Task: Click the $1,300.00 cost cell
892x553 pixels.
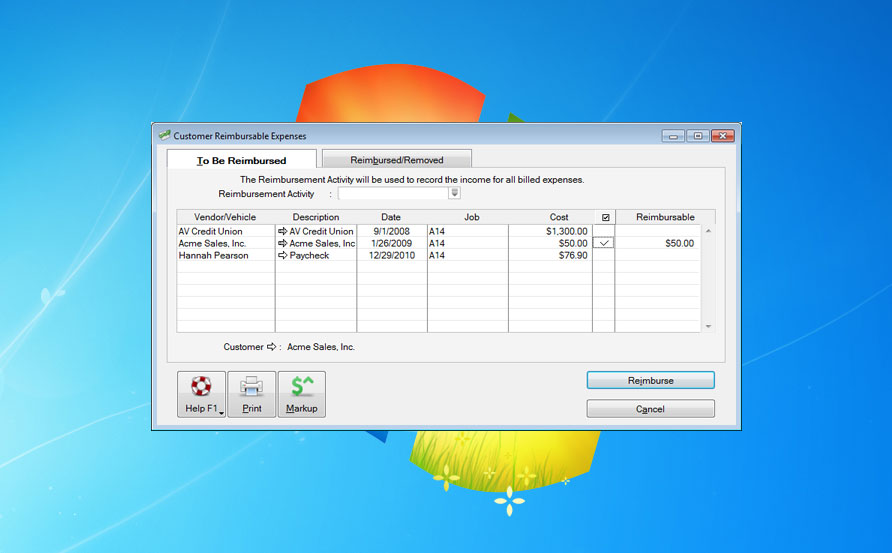Action: click(x=550, y=231)
